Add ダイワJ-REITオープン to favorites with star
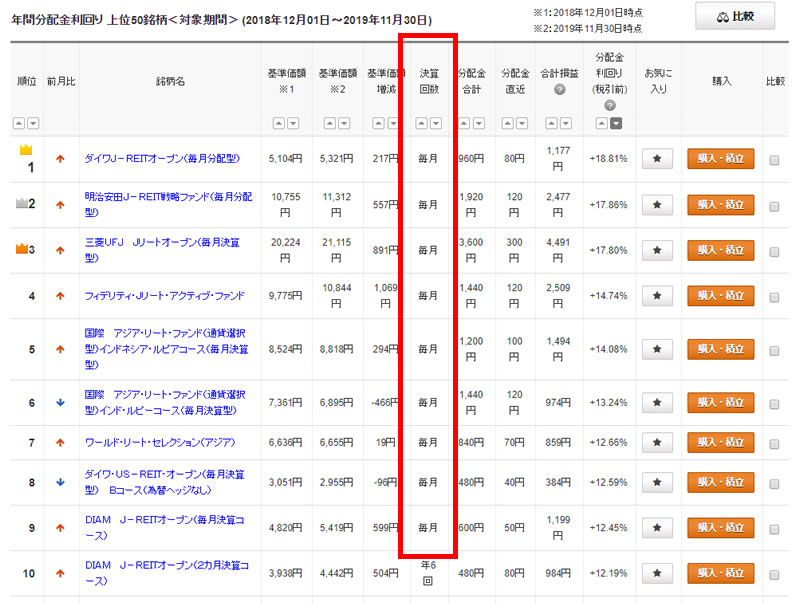800x603 pixels. click(x=656, y=158)
